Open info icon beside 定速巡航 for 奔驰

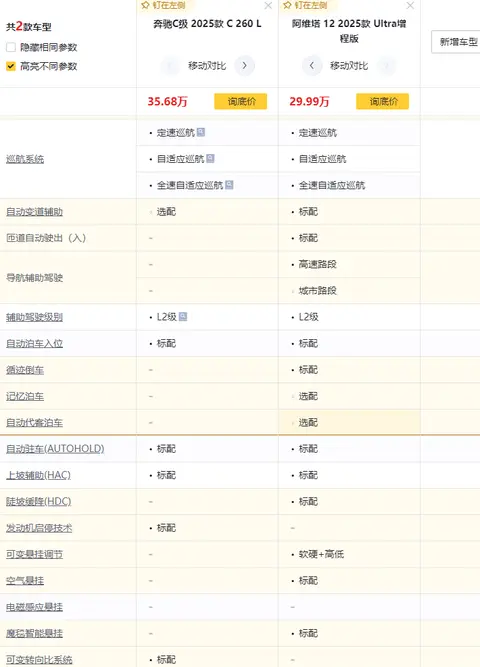tap(201, 132)
